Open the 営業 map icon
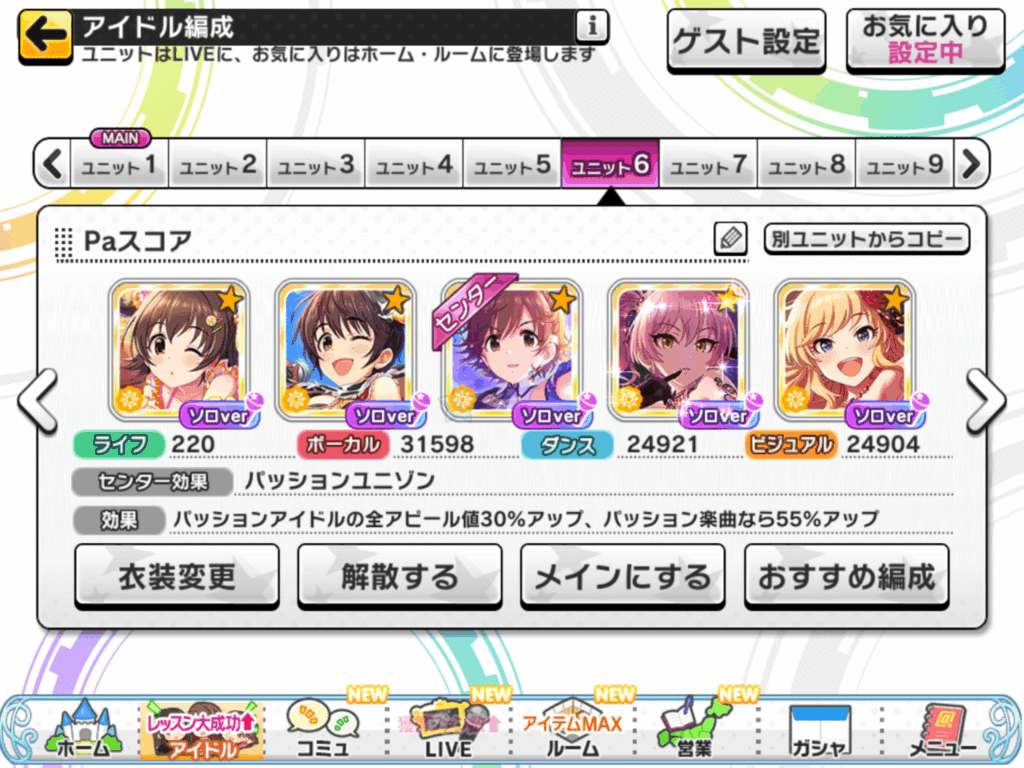Image resolution: width=1024 pixels, height=768 pixels. pyautogui.click(x=694, y=729)
